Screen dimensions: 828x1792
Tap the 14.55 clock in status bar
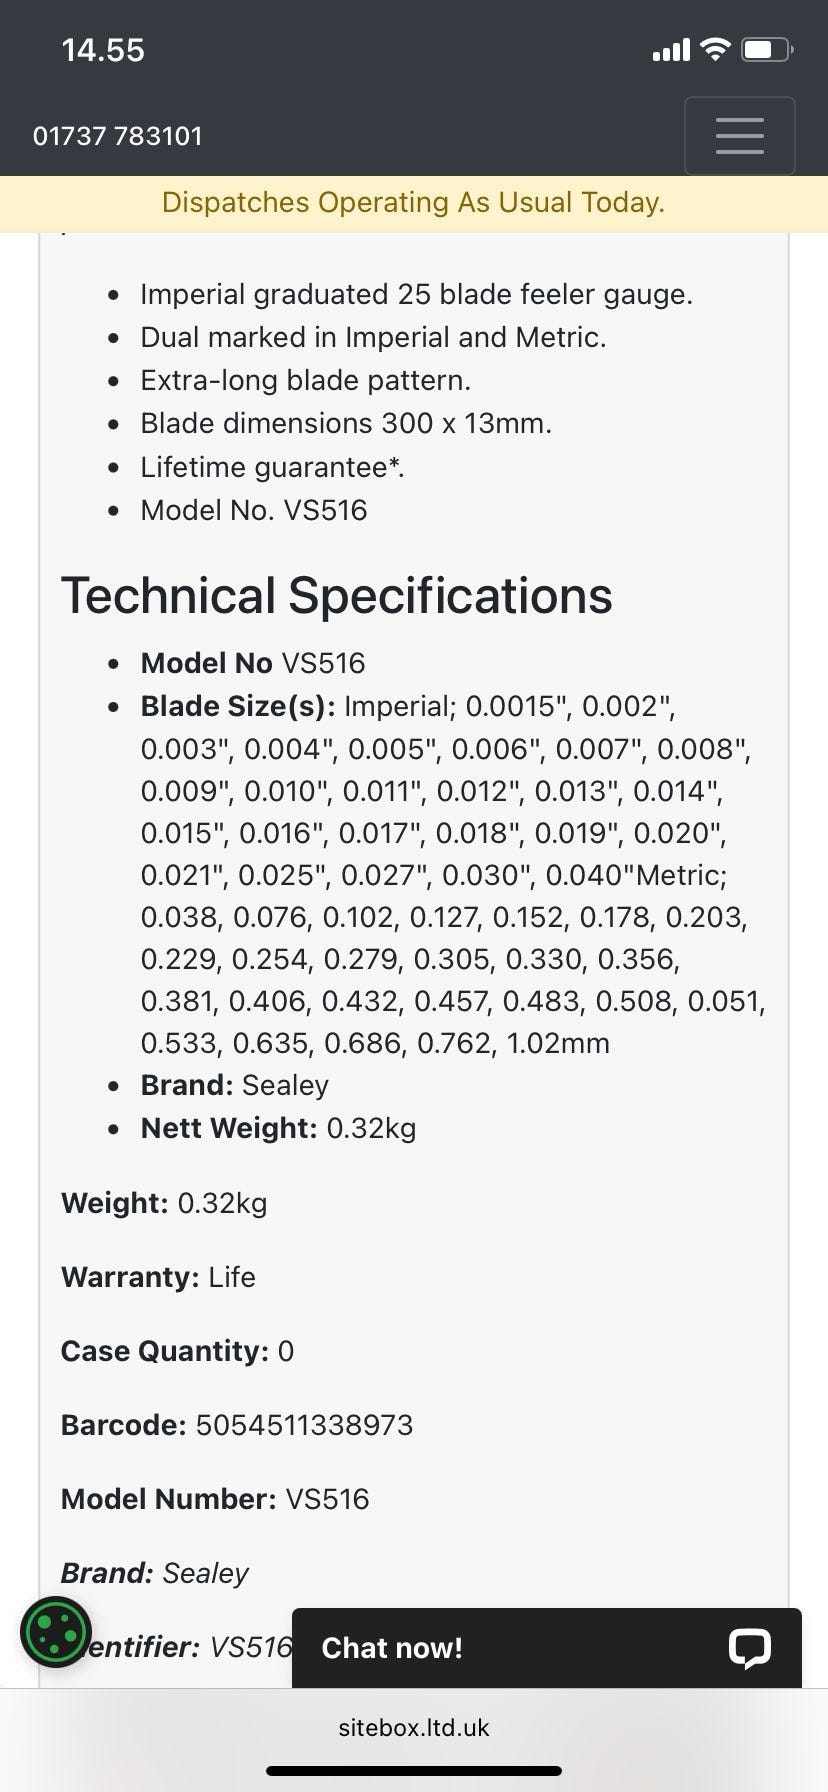click(103, 50)
